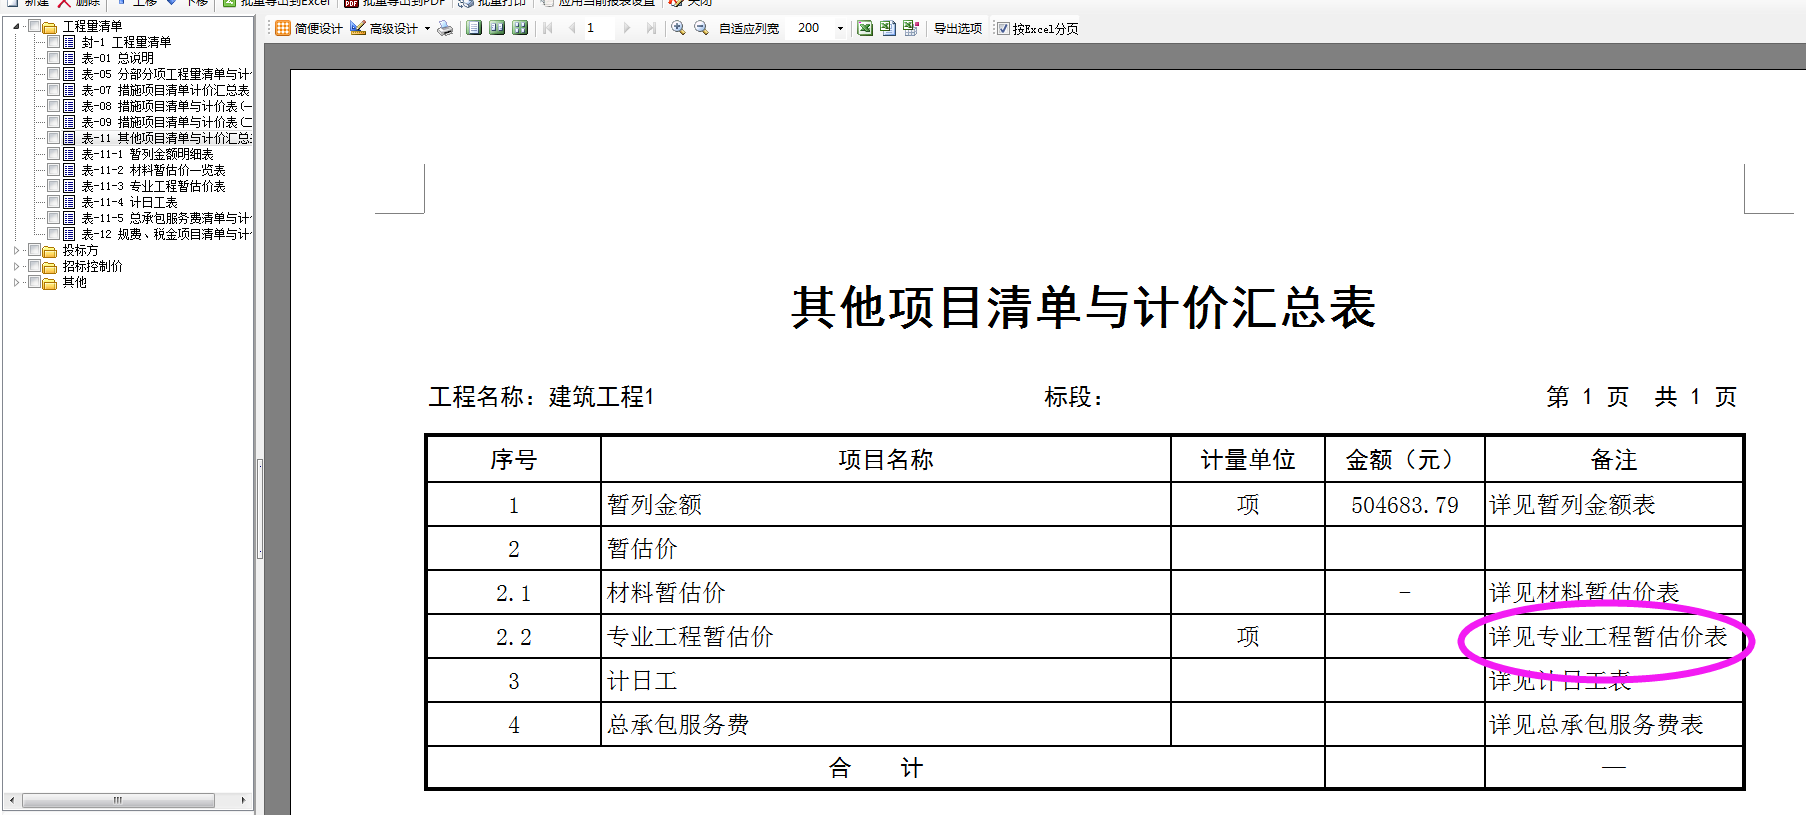This screenshot has width=1806, height=815.
Task: Select 表-11-3 专业工程暂估价表 report
Action: pyautogui.click(x=153, y=186)
